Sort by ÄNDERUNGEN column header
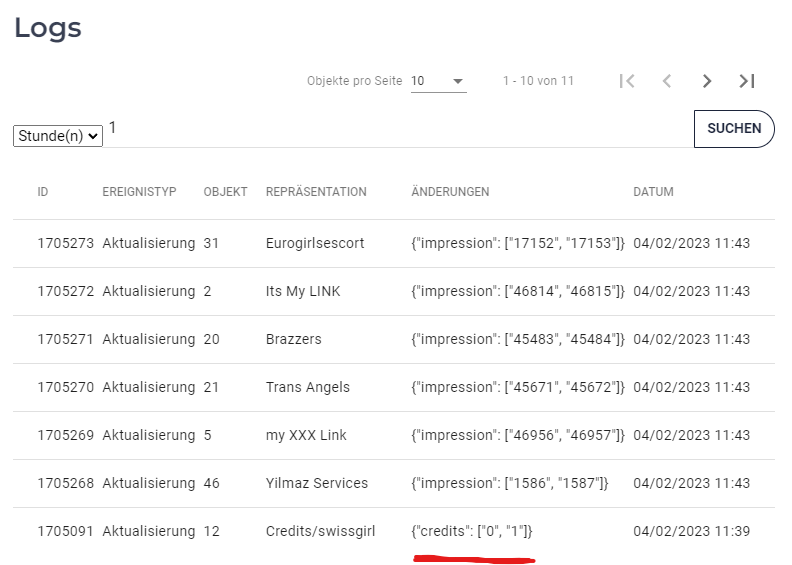Viewport: 792px width, 565px height. click(450, 192)
